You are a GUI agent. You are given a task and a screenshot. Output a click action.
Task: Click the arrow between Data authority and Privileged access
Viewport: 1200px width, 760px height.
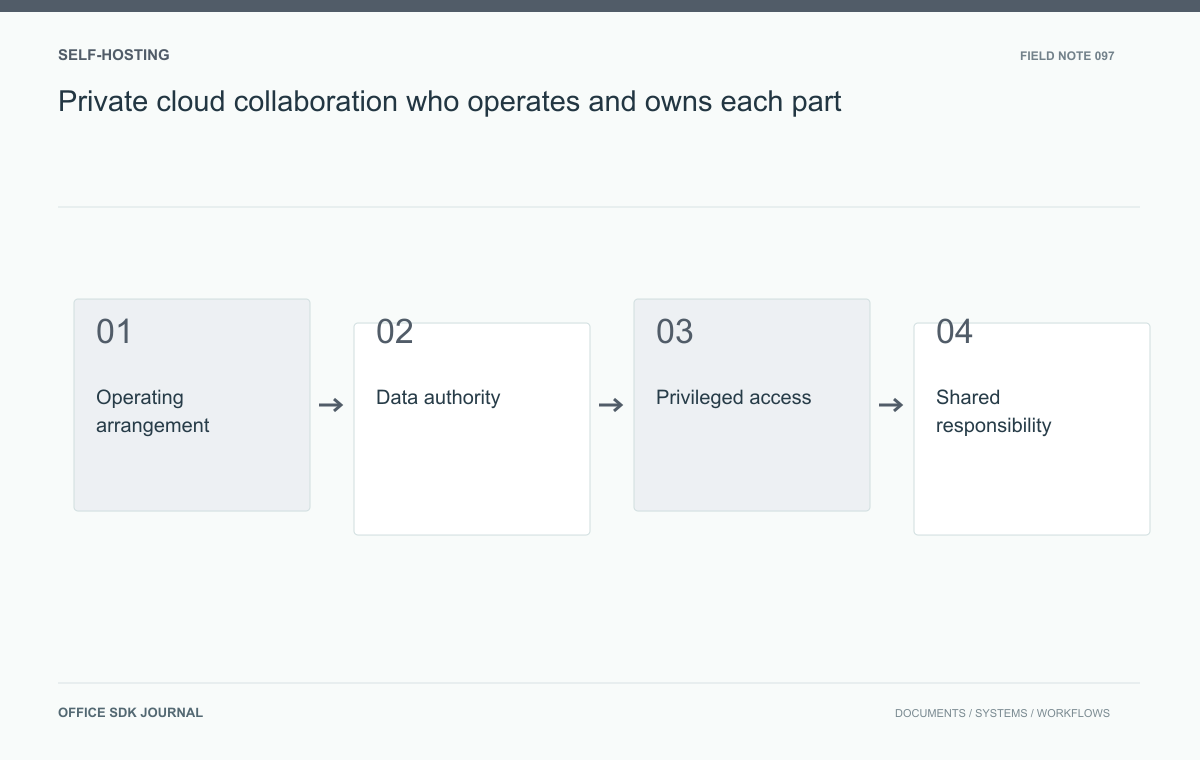click(x=611, y=405)
